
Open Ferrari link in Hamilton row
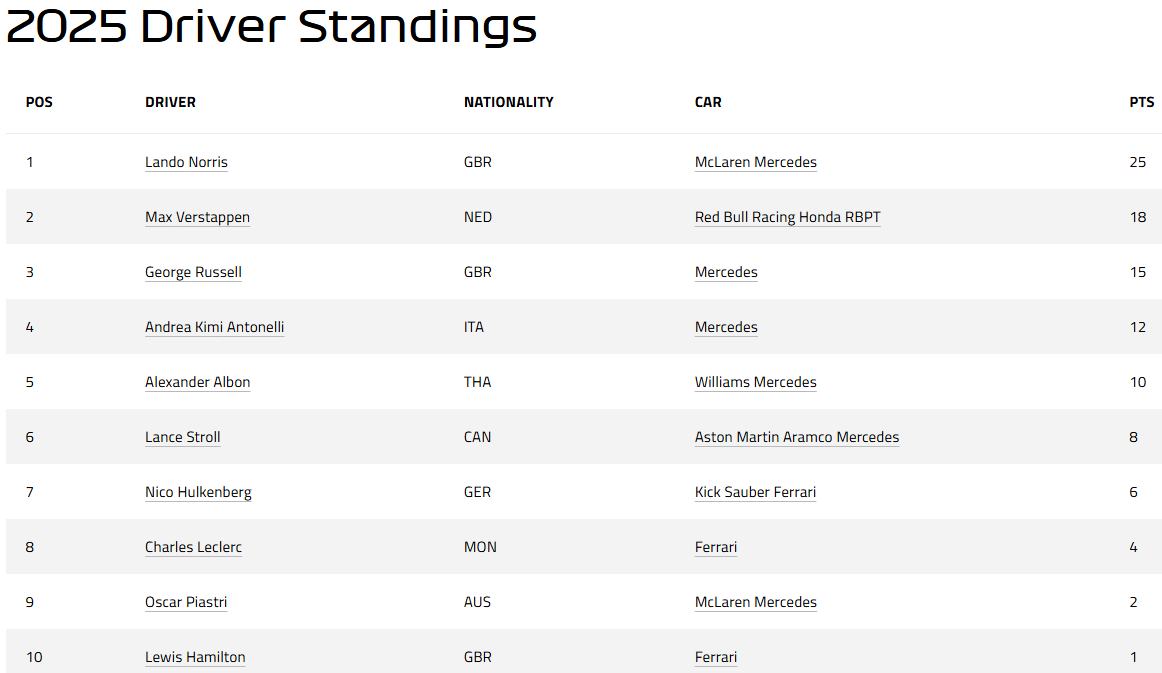point(716,657)
